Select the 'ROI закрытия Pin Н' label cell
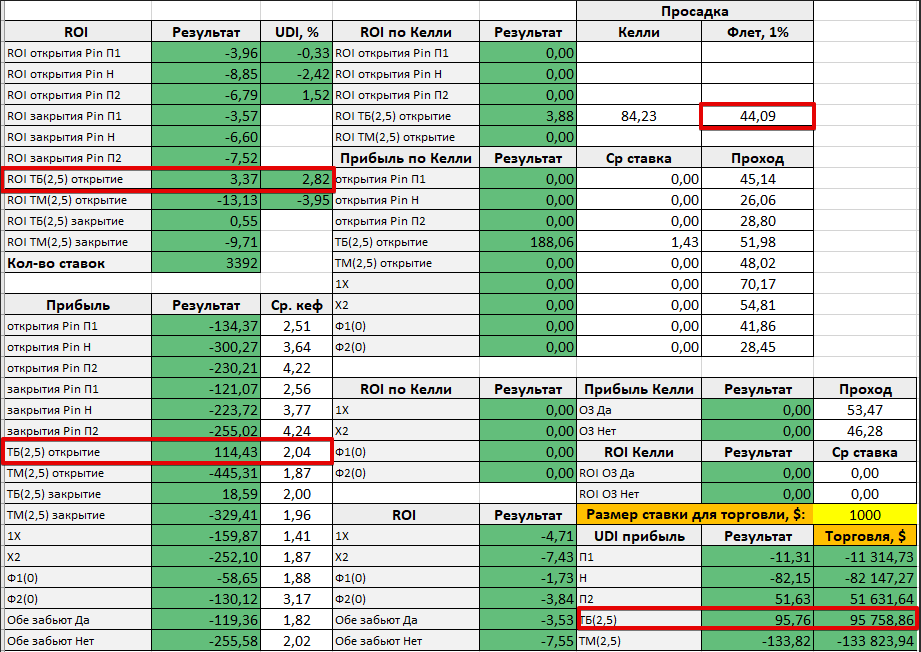The height and width of the screenshot is (652, 921). [x=78, y=137]
